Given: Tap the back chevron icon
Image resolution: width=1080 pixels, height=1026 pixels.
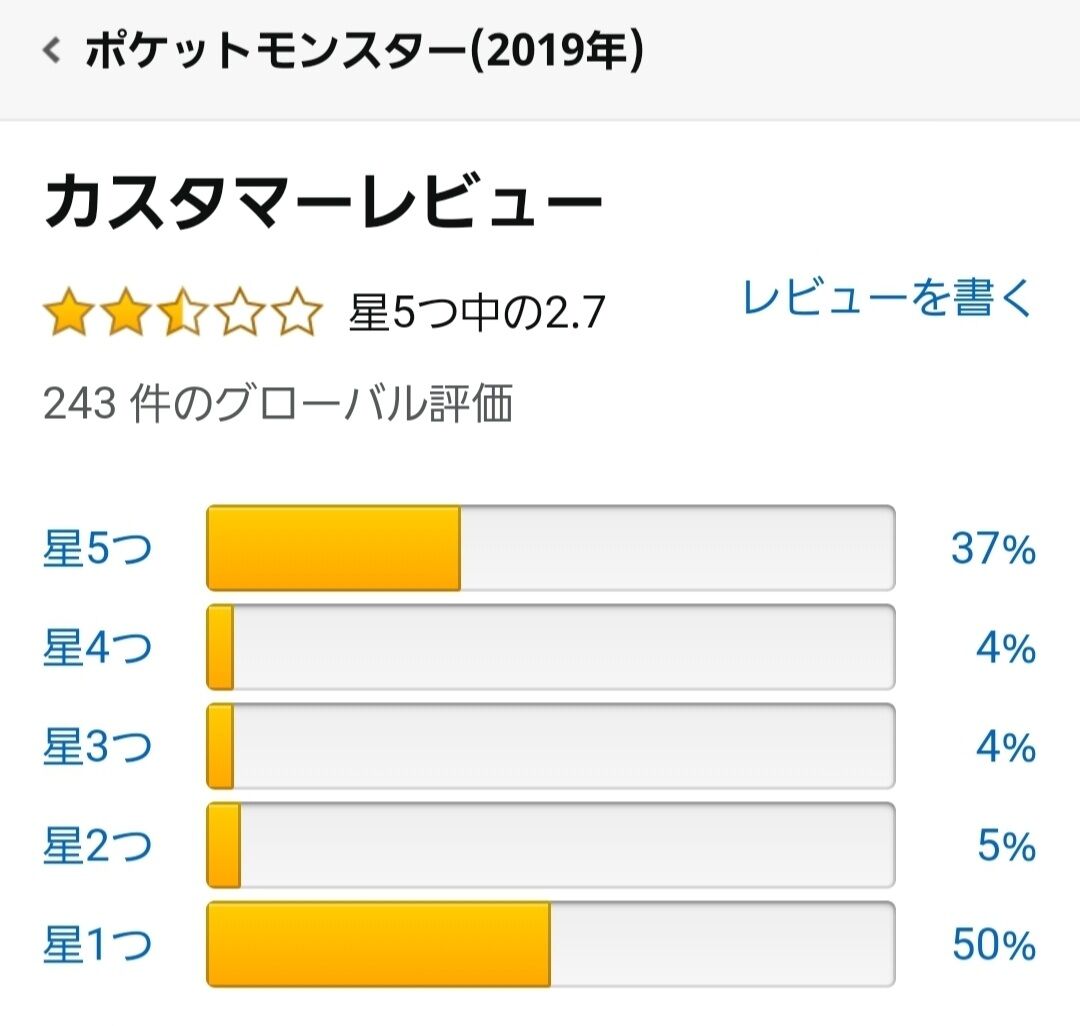Looking at the screenshot, I should (x=52, y=51).
